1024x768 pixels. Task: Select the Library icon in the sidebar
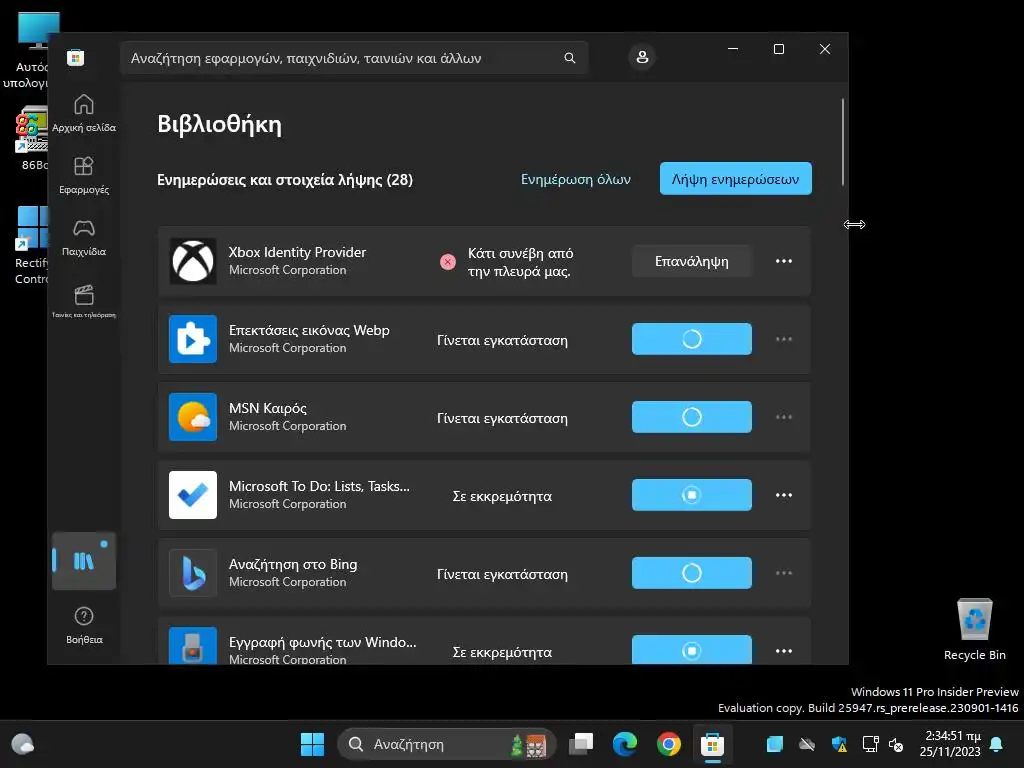click(x=84, y=561)
